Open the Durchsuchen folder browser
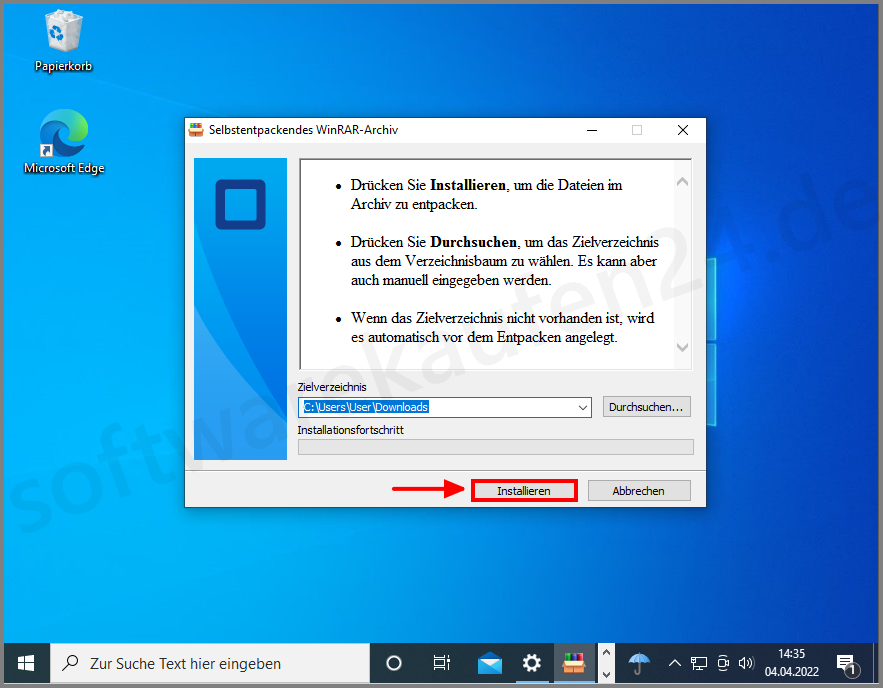Viewport: 883px width, 688px height. click(x=646, y=407)
